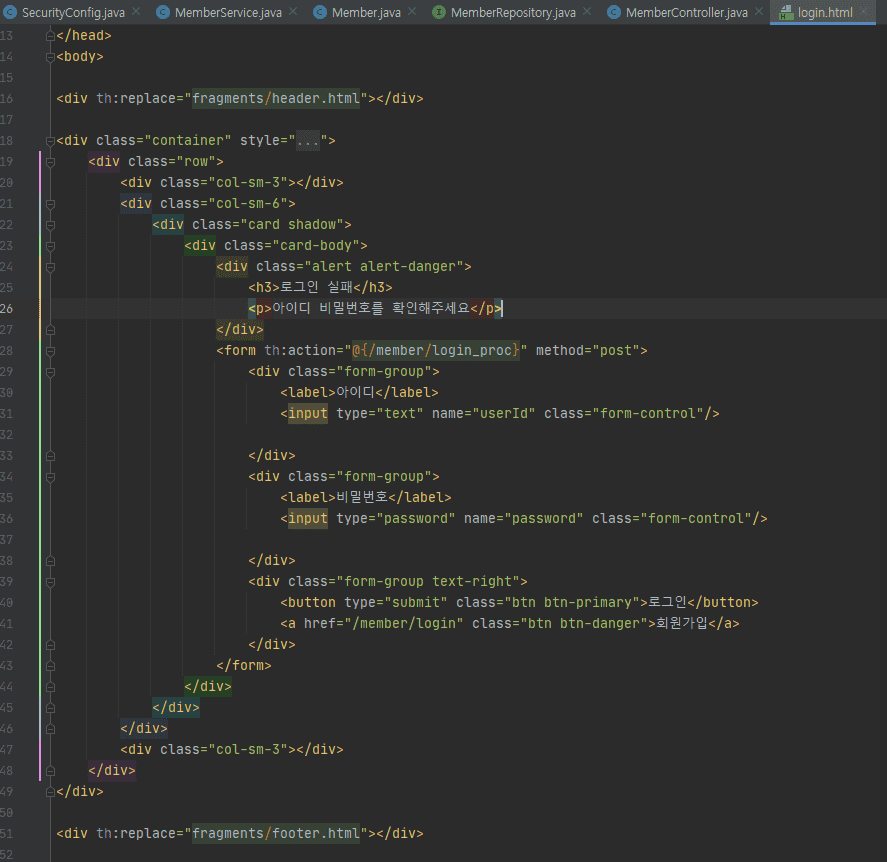Click the "container" class value
This screenshot has width=887, height=862.
188,140
